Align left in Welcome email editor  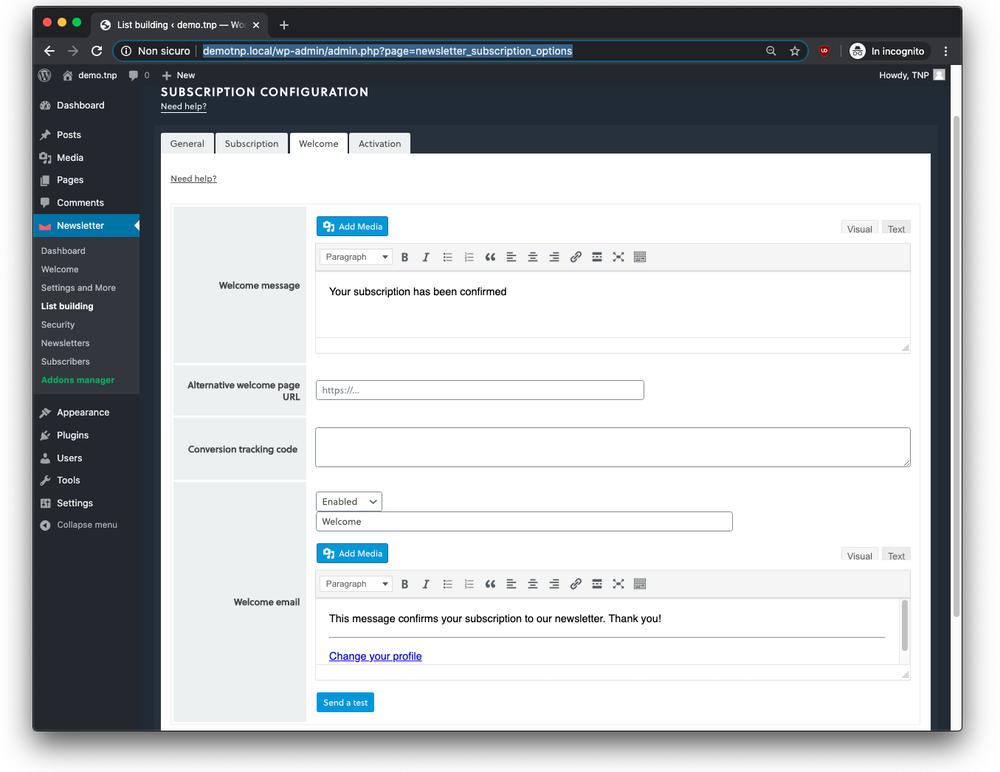pyautogui.click(x=511, y=584)
